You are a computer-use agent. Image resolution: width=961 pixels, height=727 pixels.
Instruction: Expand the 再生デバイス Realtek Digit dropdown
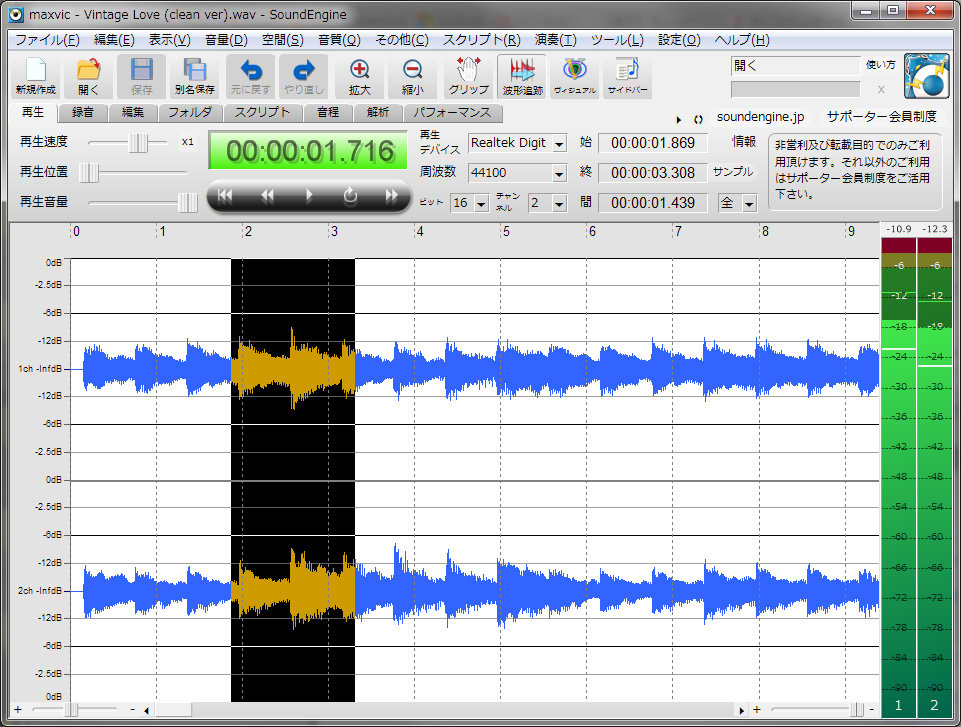(x=559, y=144)
